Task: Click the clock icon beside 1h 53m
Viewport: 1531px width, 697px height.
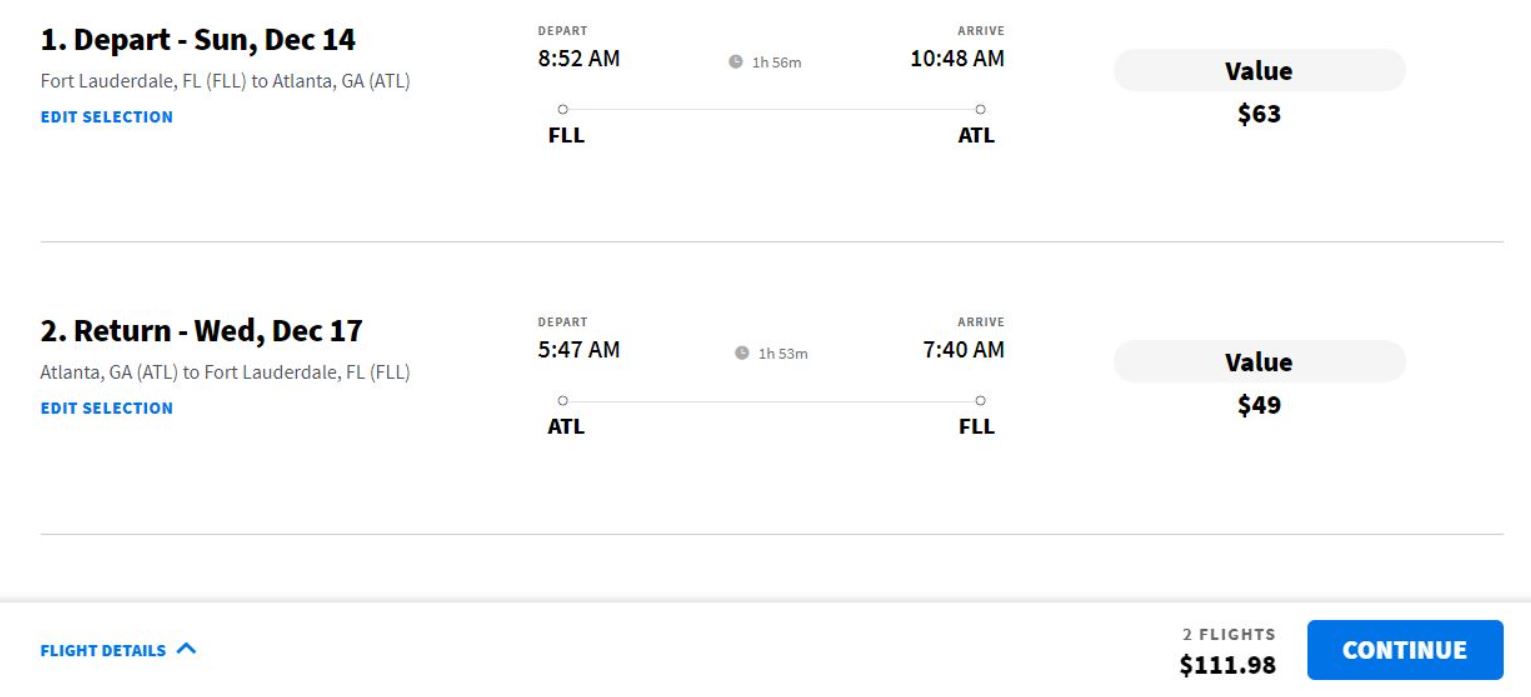Action: [742, 353]
